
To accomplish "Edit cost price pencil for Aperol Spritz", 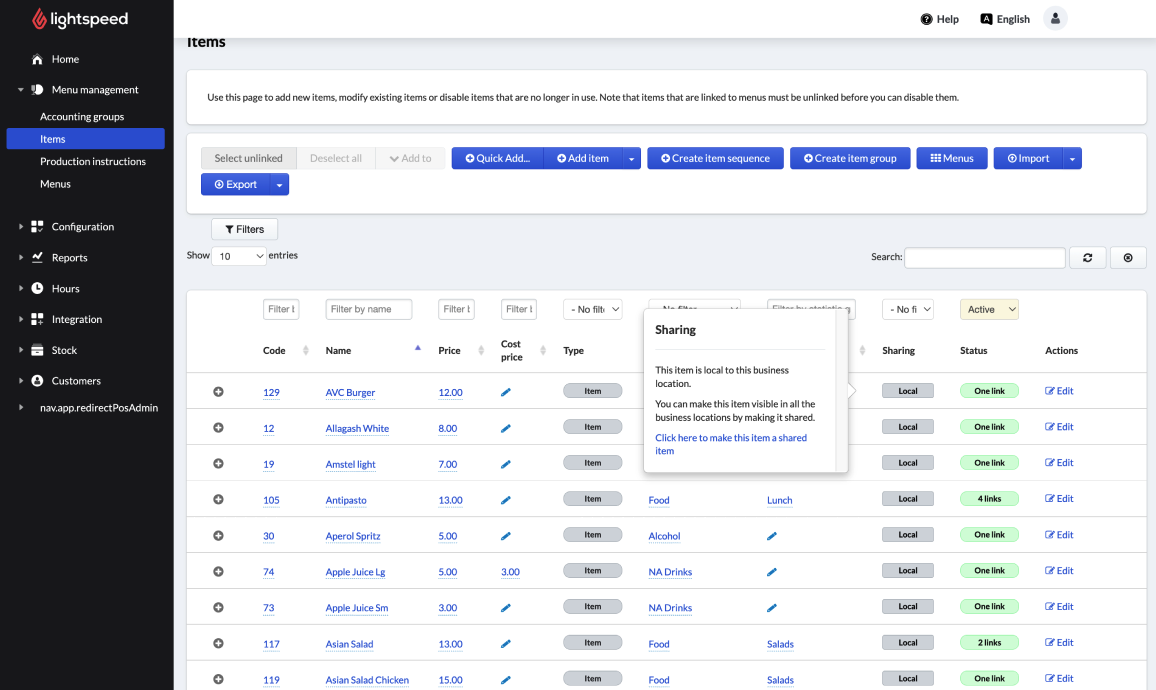I will tap(506, 536).
